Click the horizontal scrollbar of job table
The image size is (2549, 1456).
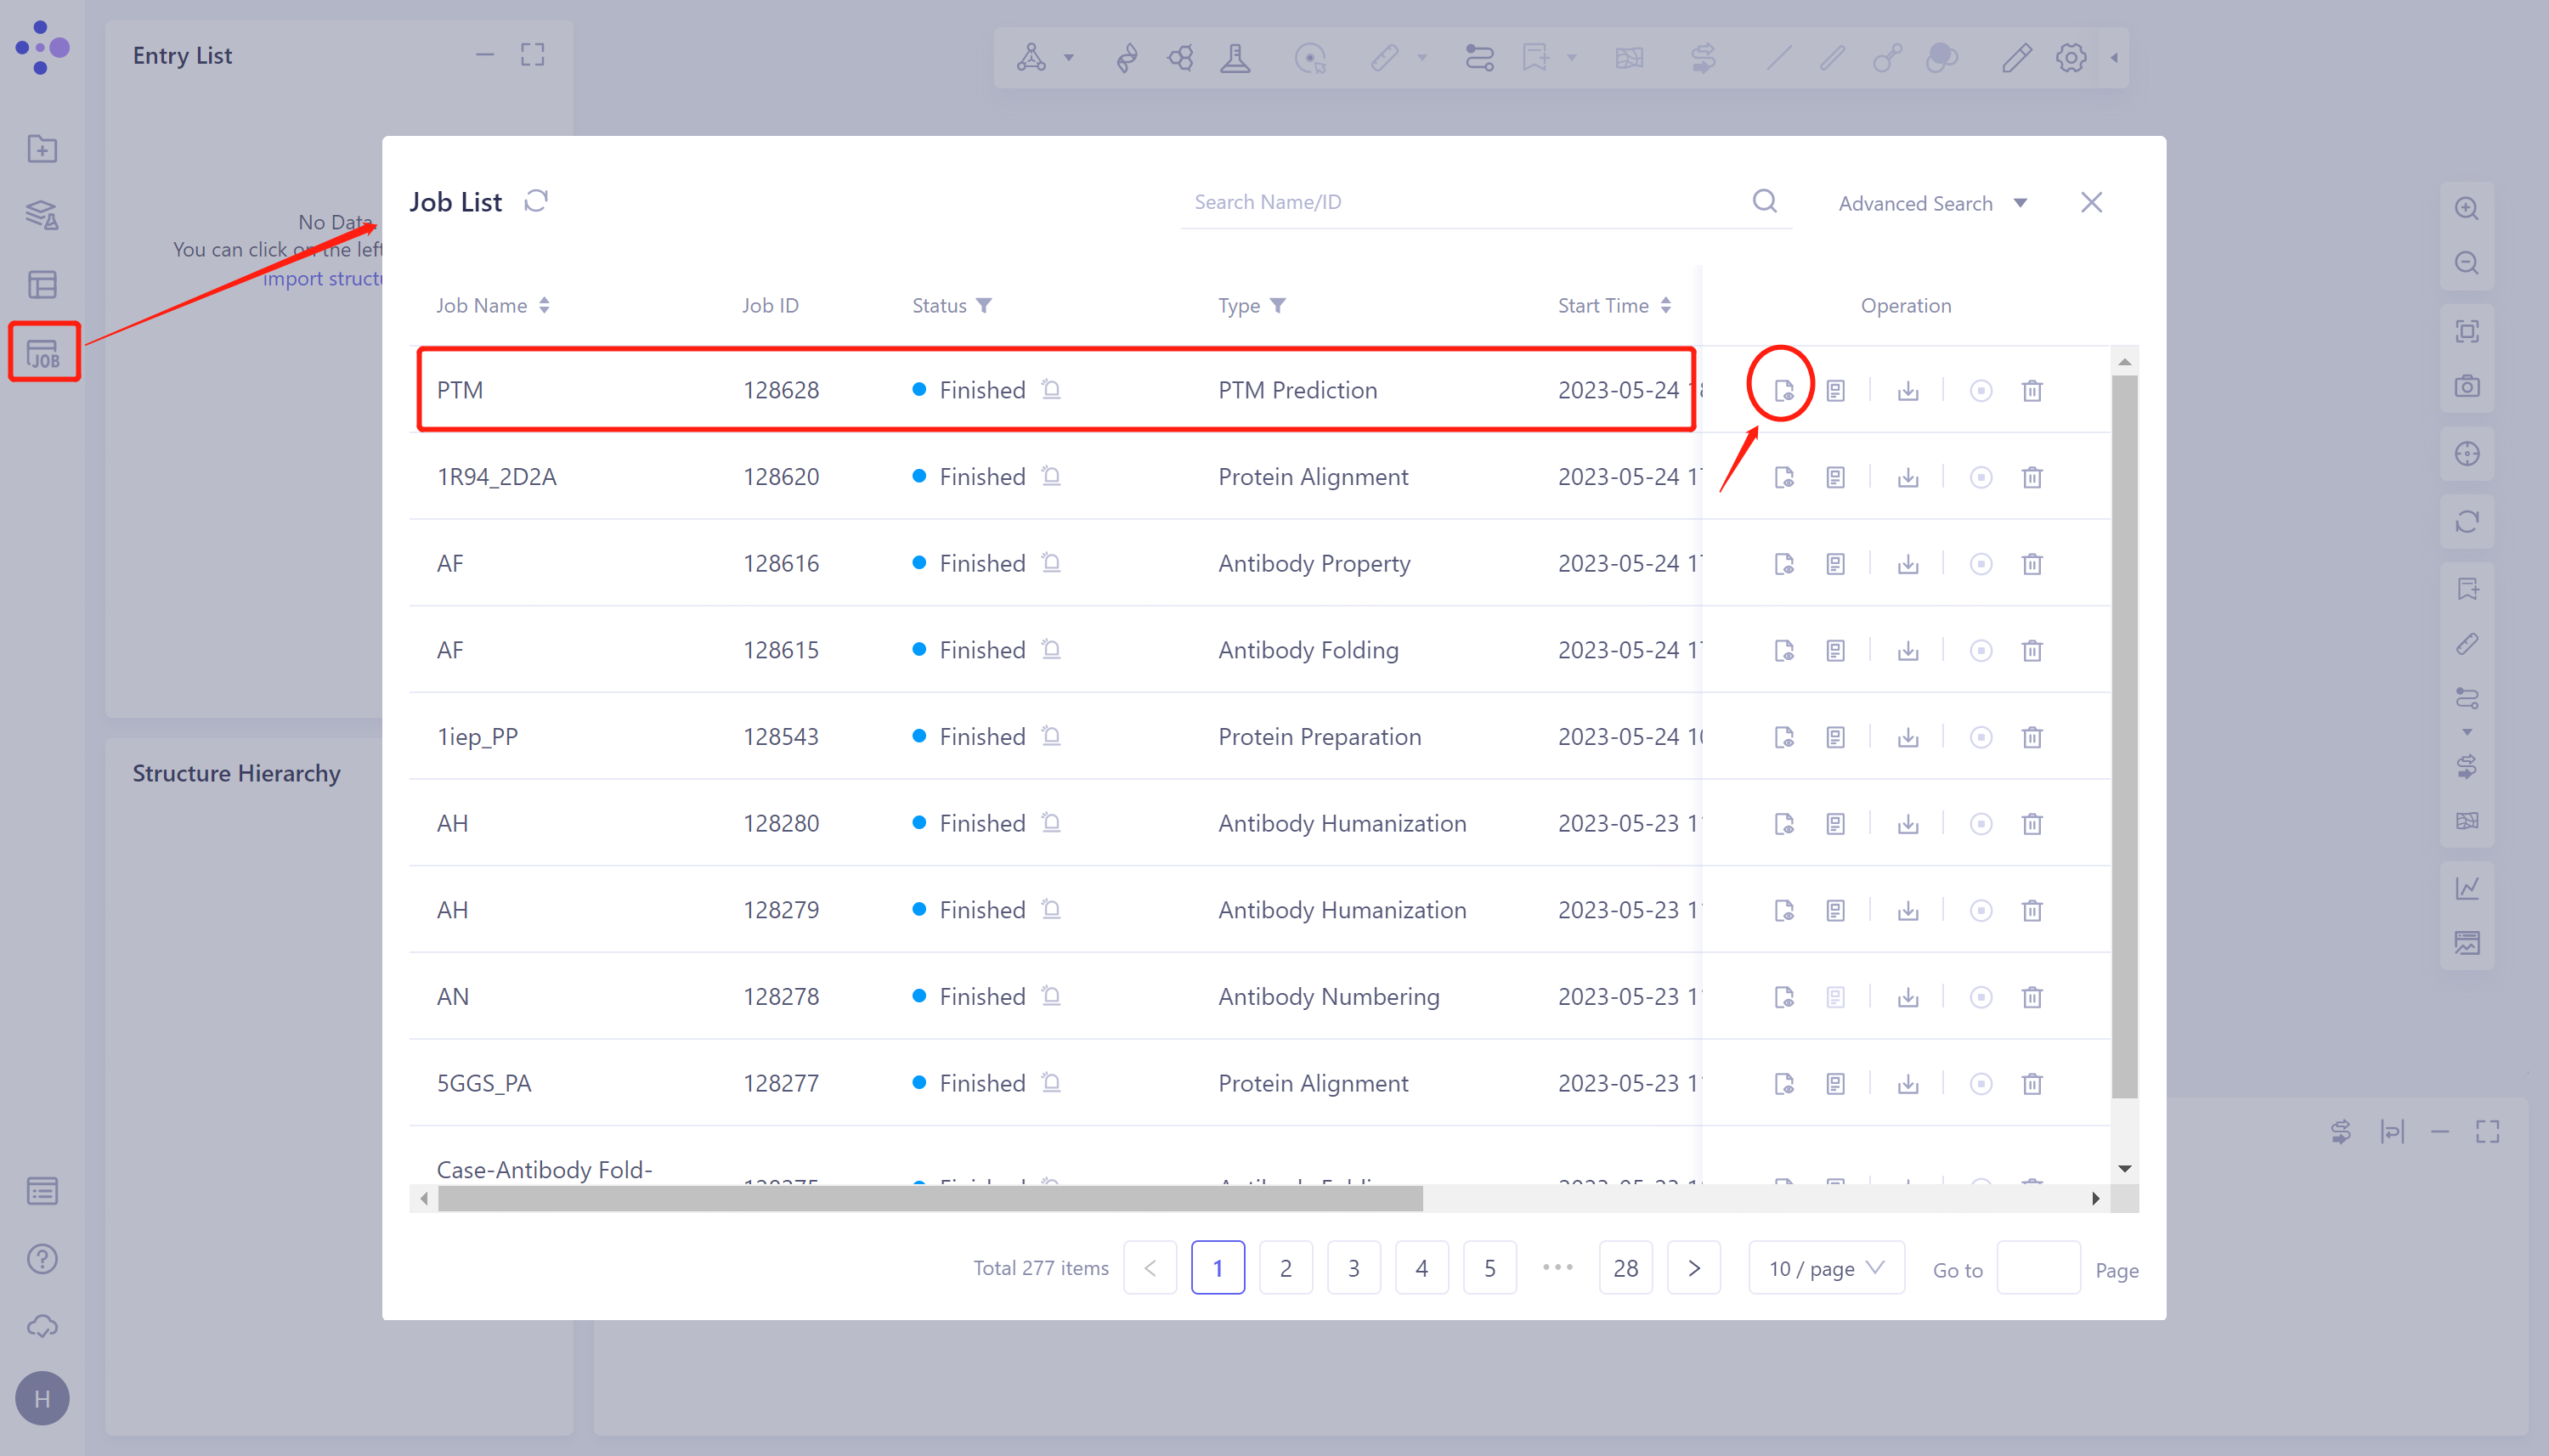(930, 1198)
